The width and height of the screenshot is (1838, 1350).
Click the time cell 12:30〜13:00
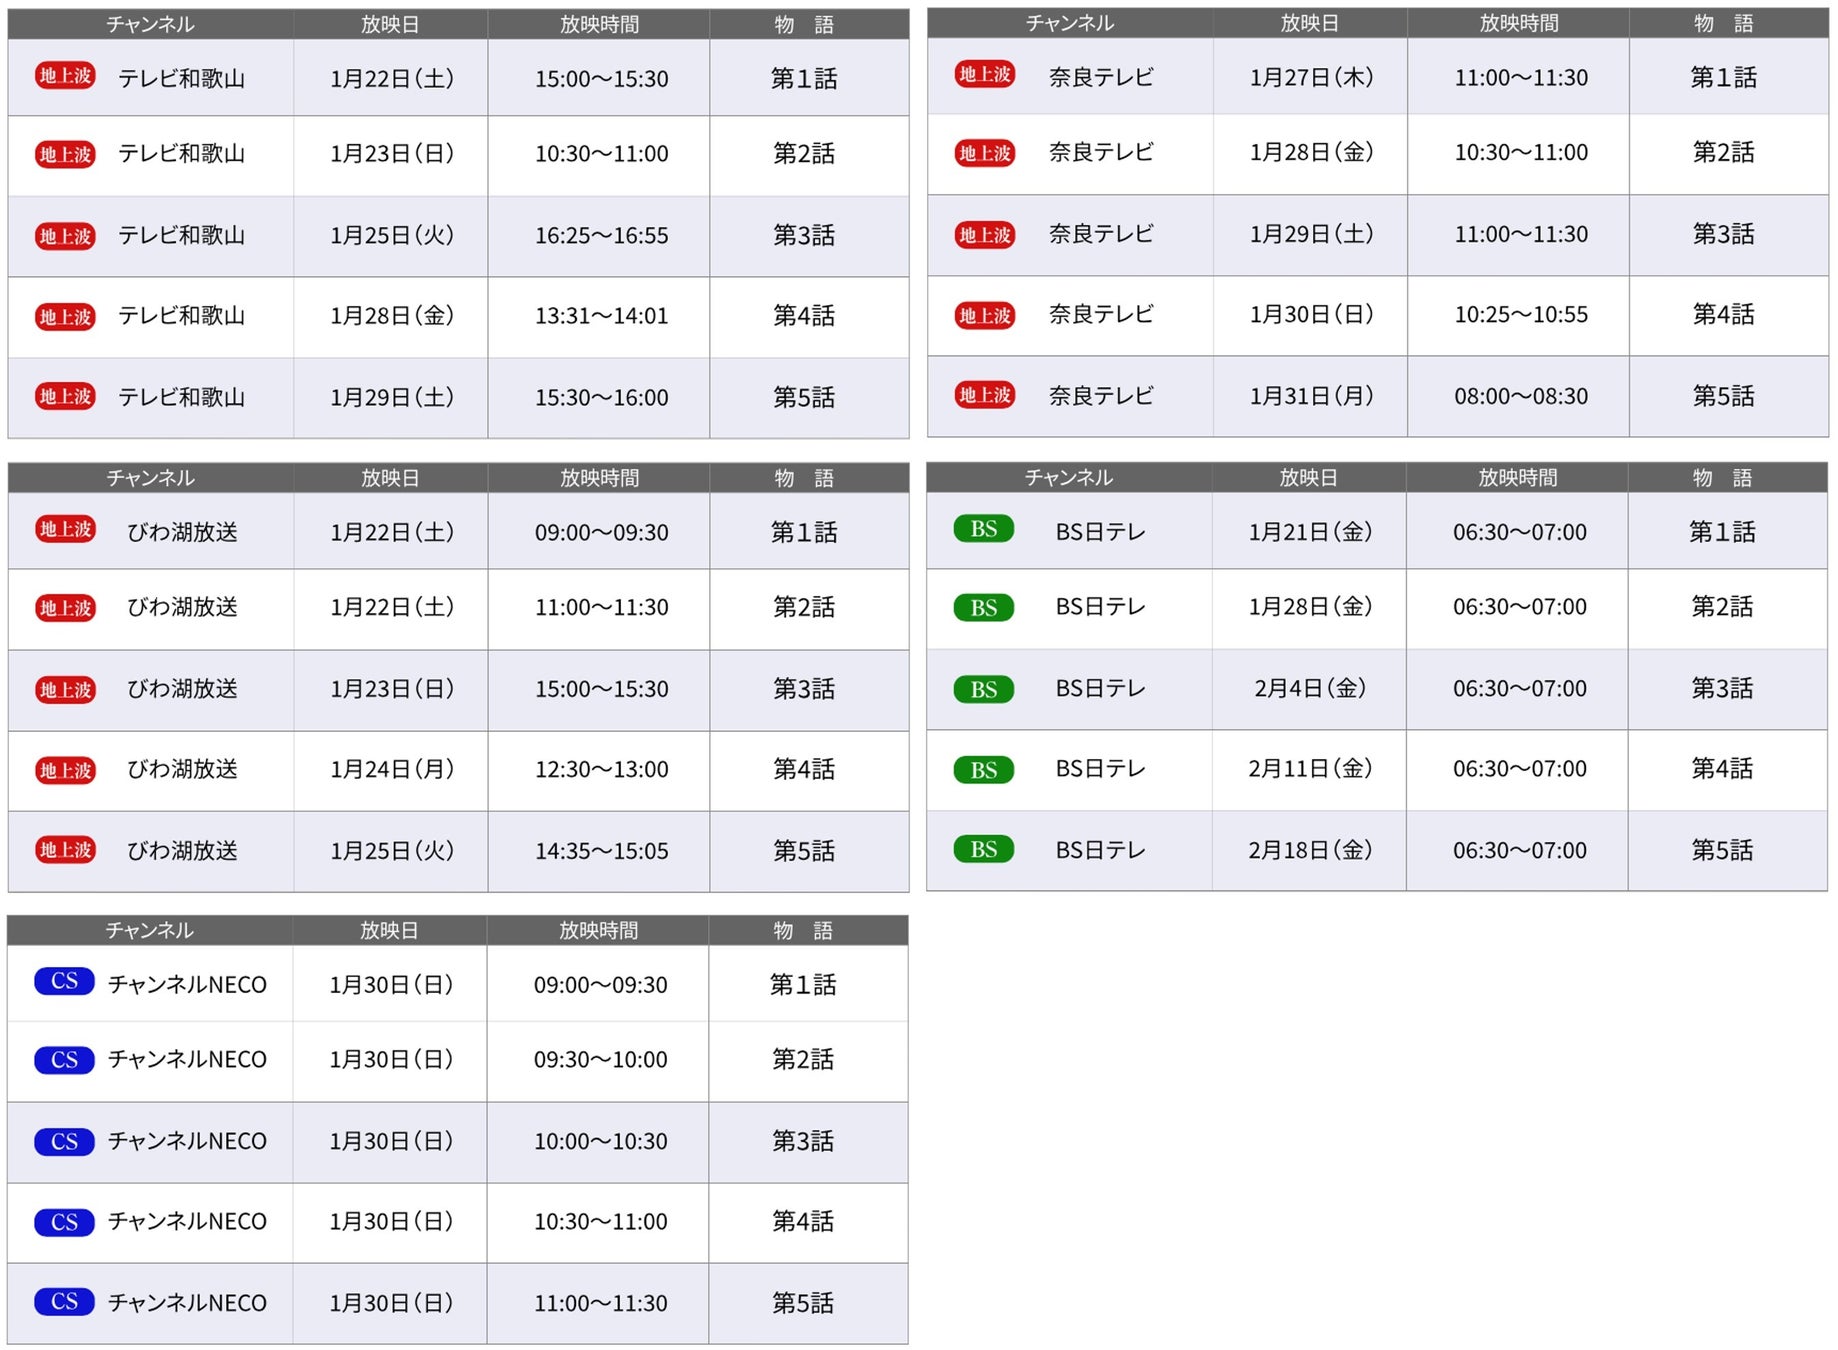601,770
